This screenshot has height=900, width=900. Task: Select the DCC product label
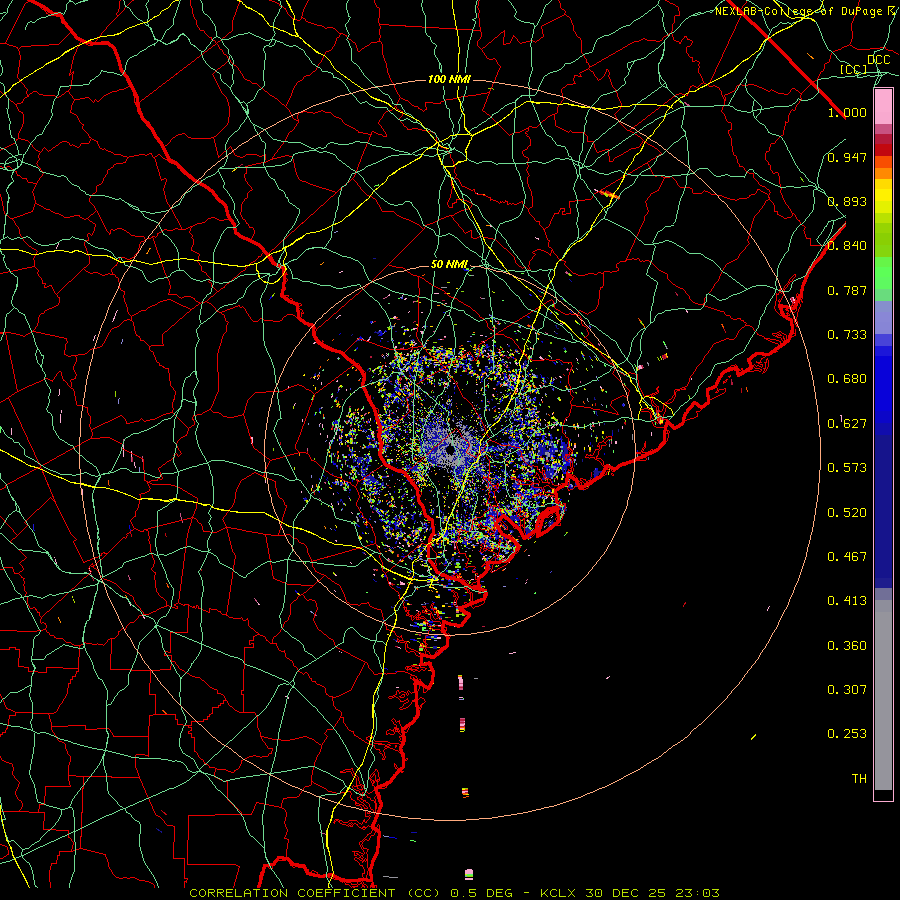[878, 59]
